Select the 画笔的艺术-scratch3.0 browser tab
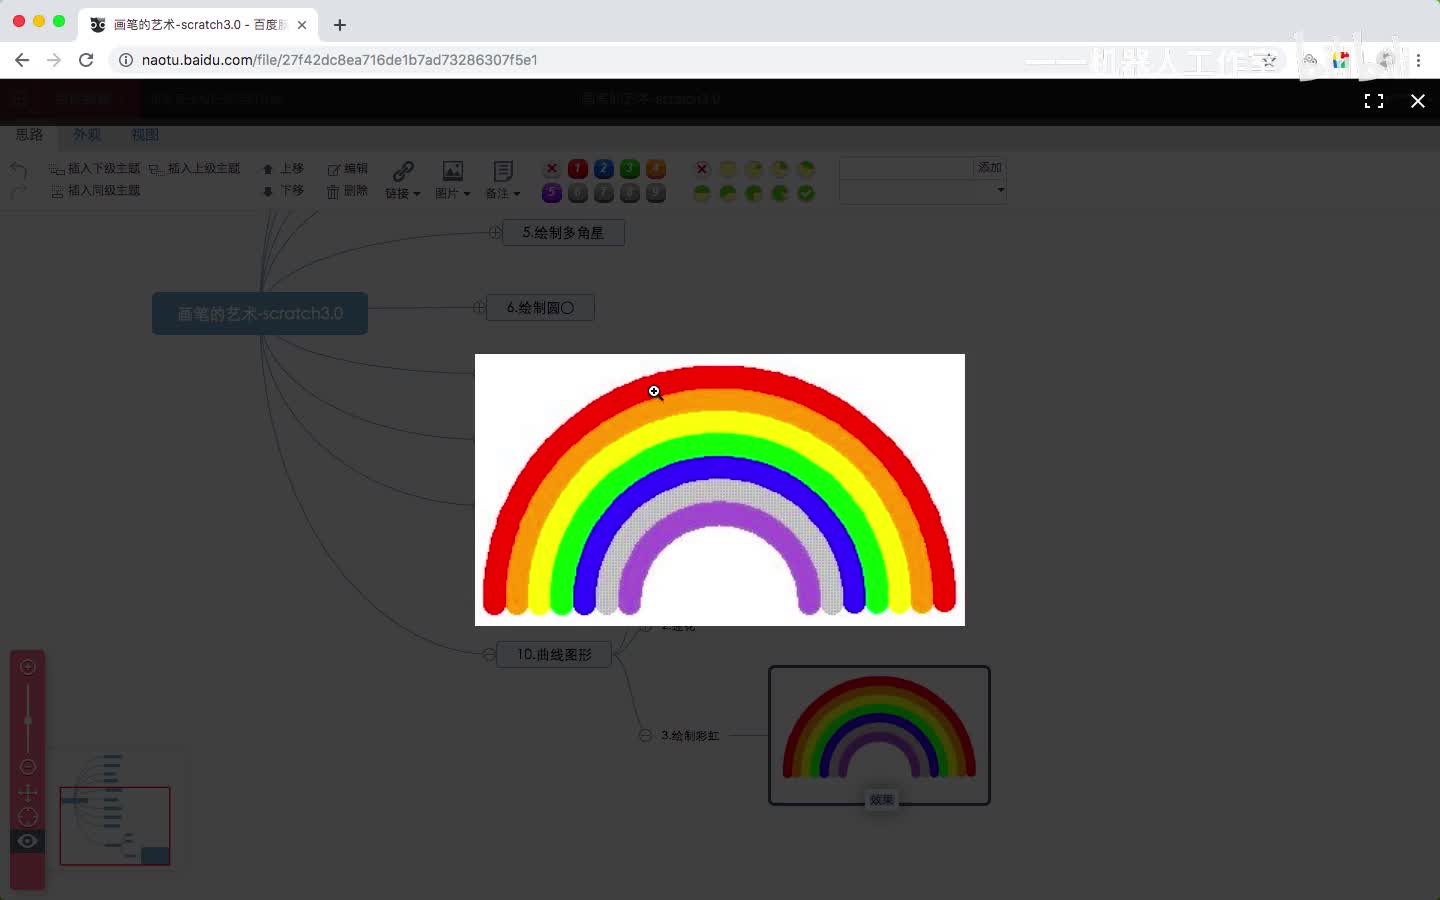The height and width of the screenshot is (900, 1440). click(198, 25)
